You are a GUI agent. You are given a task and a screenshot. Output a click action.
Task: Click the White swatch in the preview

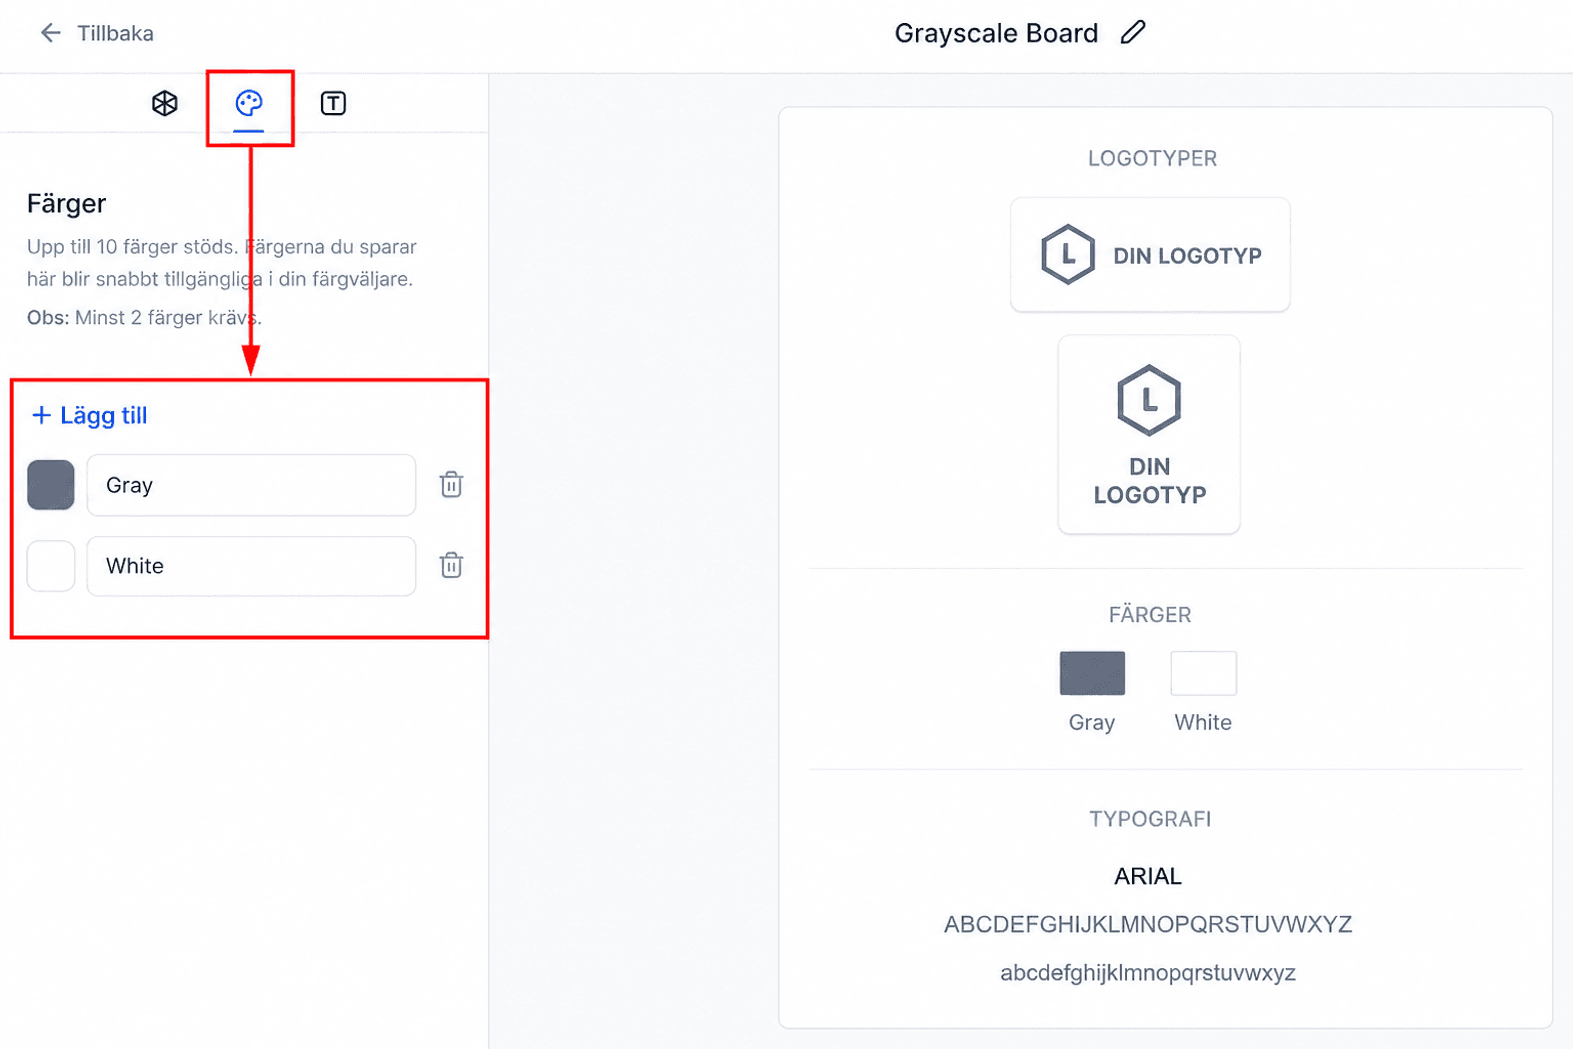click(1203, 673)
